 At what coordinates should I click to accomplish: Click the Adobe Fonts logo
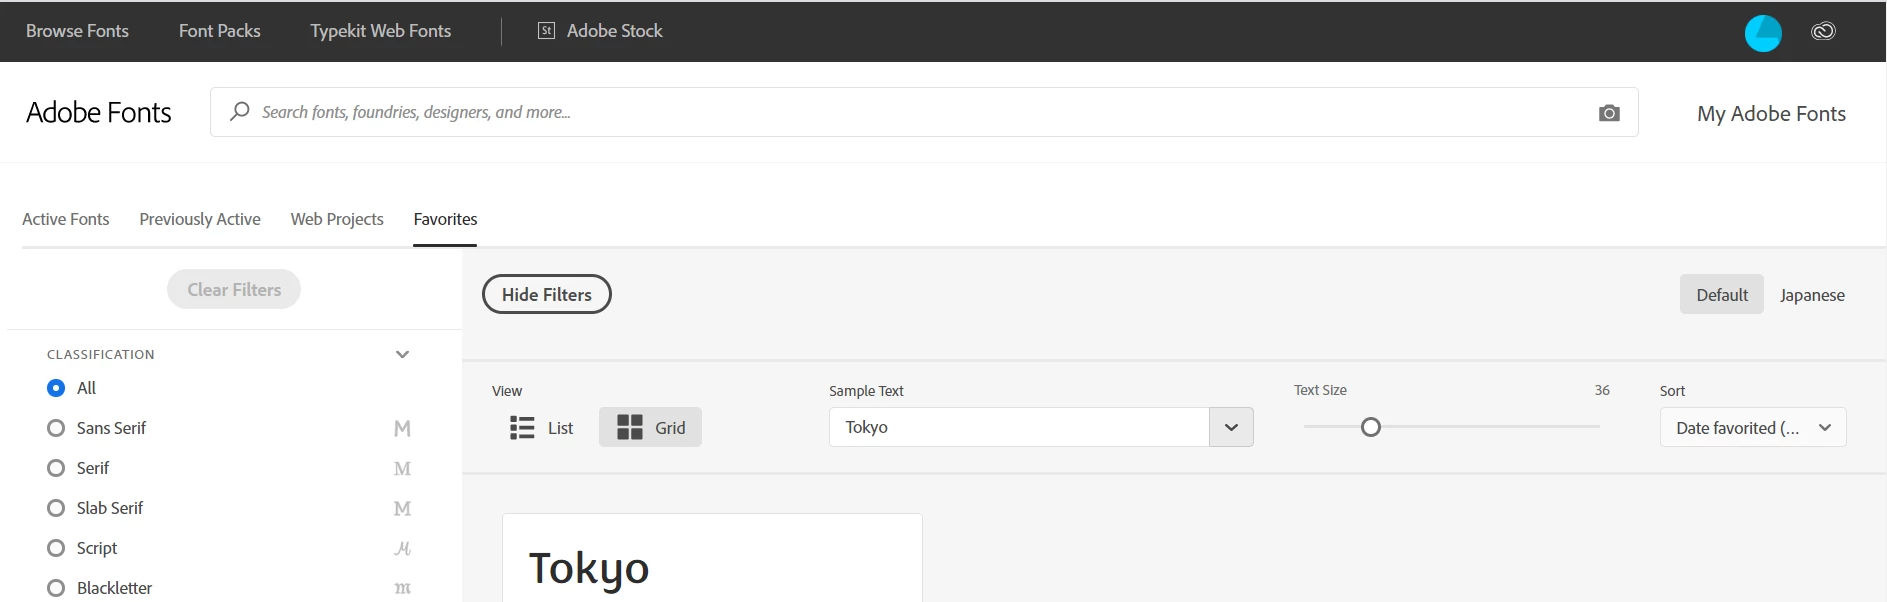coord(99,112)
